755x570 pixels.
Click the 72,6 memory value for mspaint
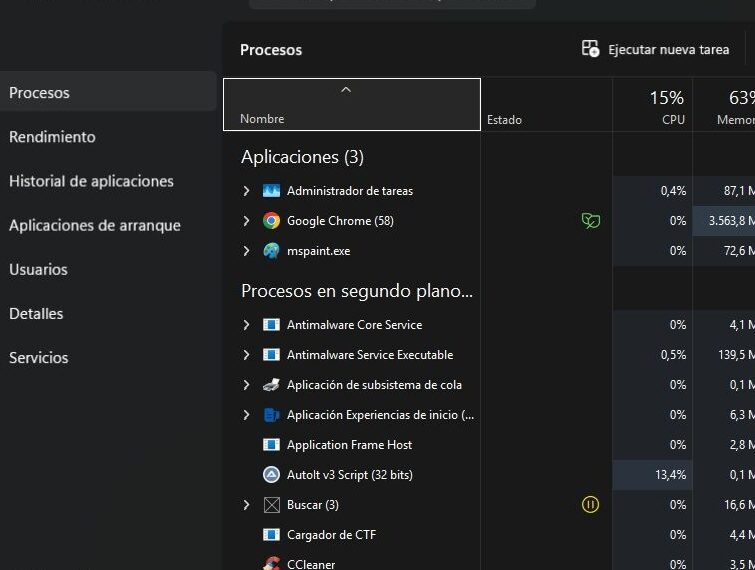(739, 251)
